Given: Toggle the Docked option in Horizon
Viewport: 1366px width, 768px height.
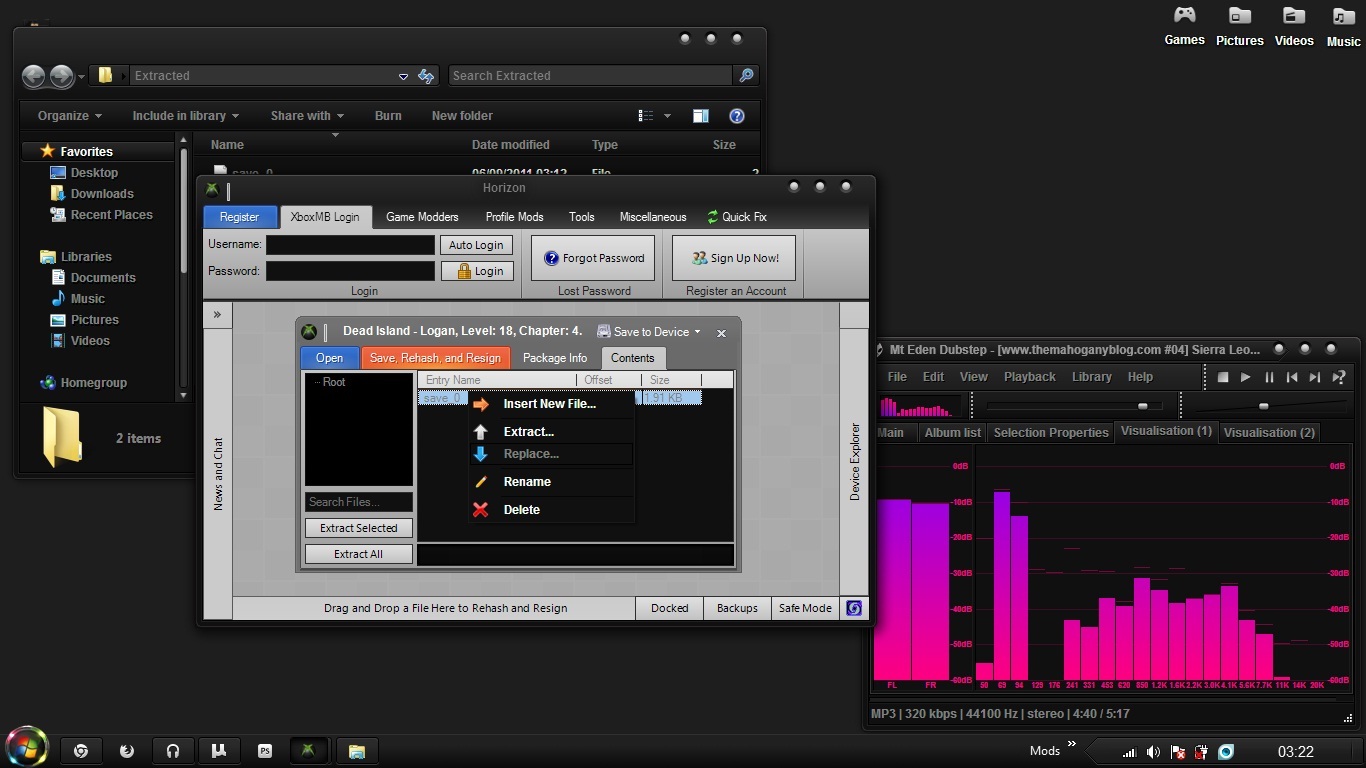Looking at the screenshot, I should (x=669, y=608).
